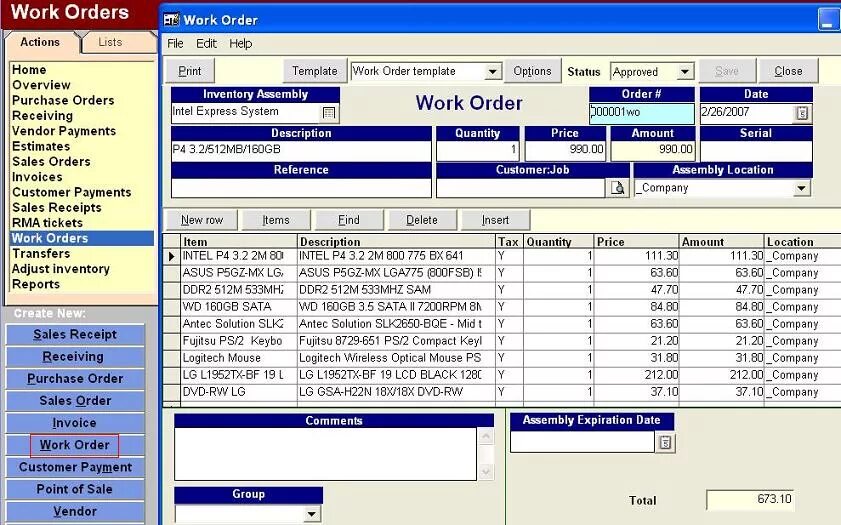Click the Description column header
This screenshot has width=841, height=525.
tap(396, 242)
